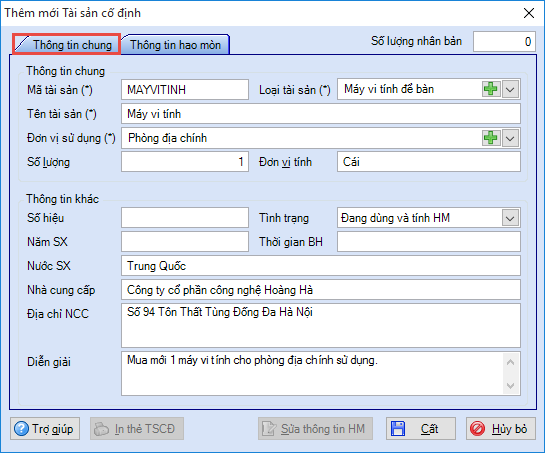Click the Mã tài sản input field
This screenshot has height=453, width=545.
185,90
